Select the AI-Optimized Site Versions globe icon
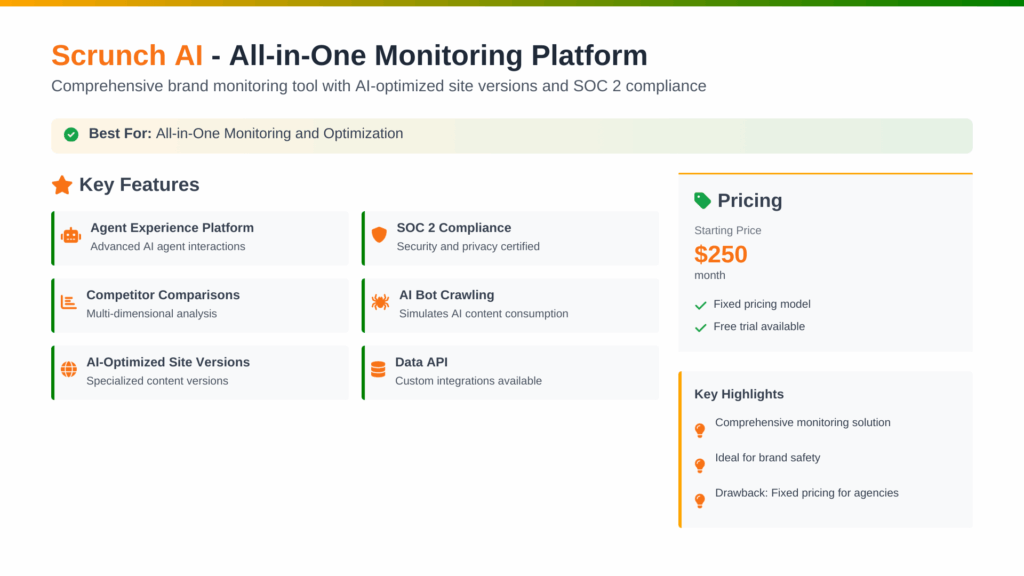The width and height of the screenshot is (1024, 576). [x=68, y=370]
